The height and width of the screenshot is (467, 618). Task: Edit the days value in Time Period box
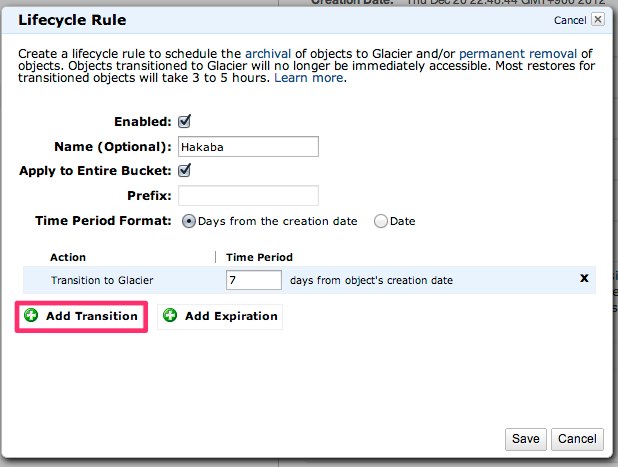(x=254, y=280)
